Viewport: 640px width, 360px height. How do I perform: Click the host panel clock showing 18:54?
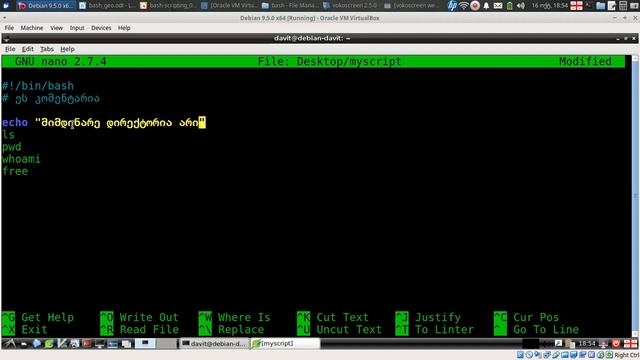coord(549,6)
